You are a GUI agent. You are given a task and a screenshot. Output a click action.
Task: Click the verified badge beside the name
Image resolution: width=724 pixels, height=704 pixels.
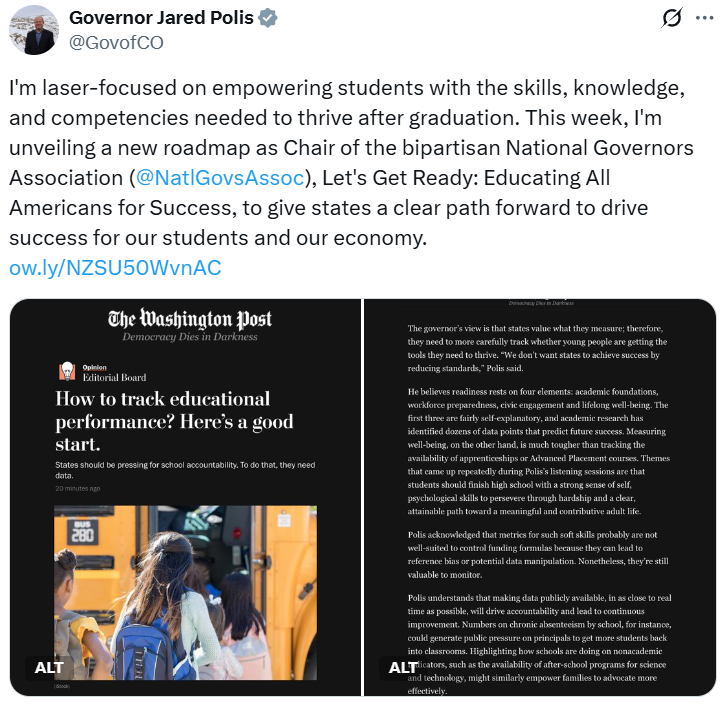click(269, 18)
